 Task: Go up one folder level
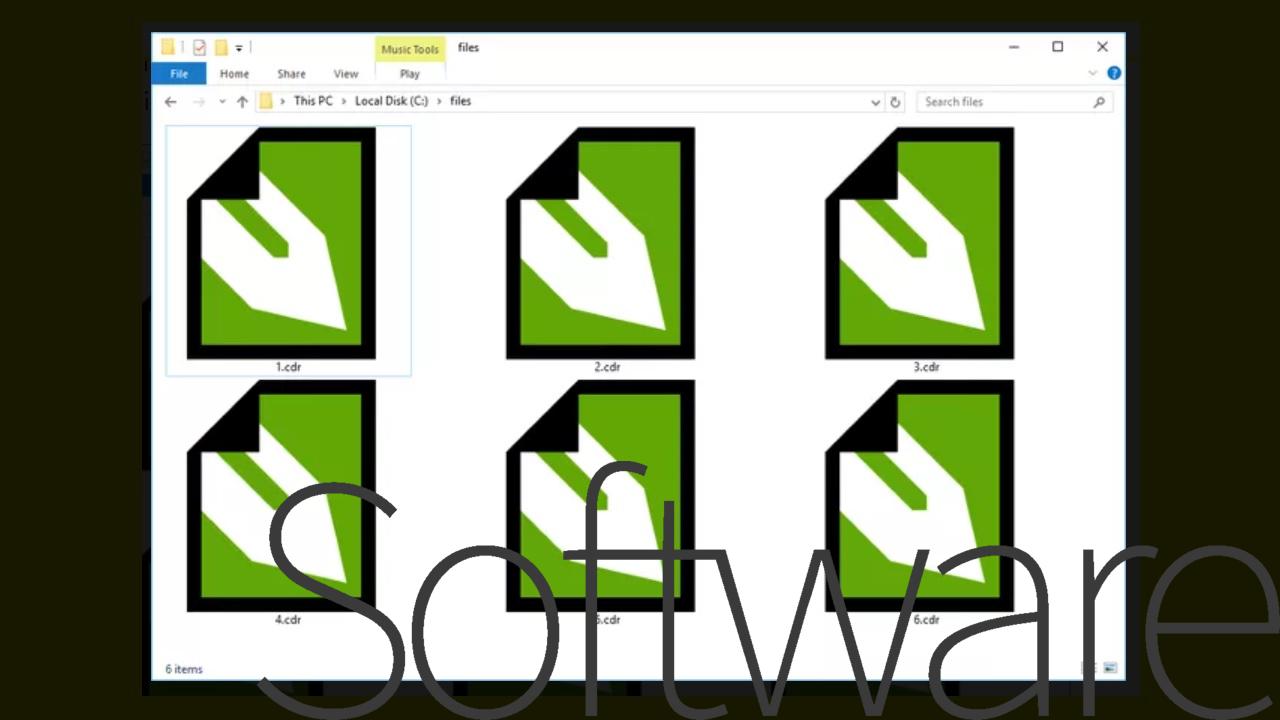click(242, 102)
